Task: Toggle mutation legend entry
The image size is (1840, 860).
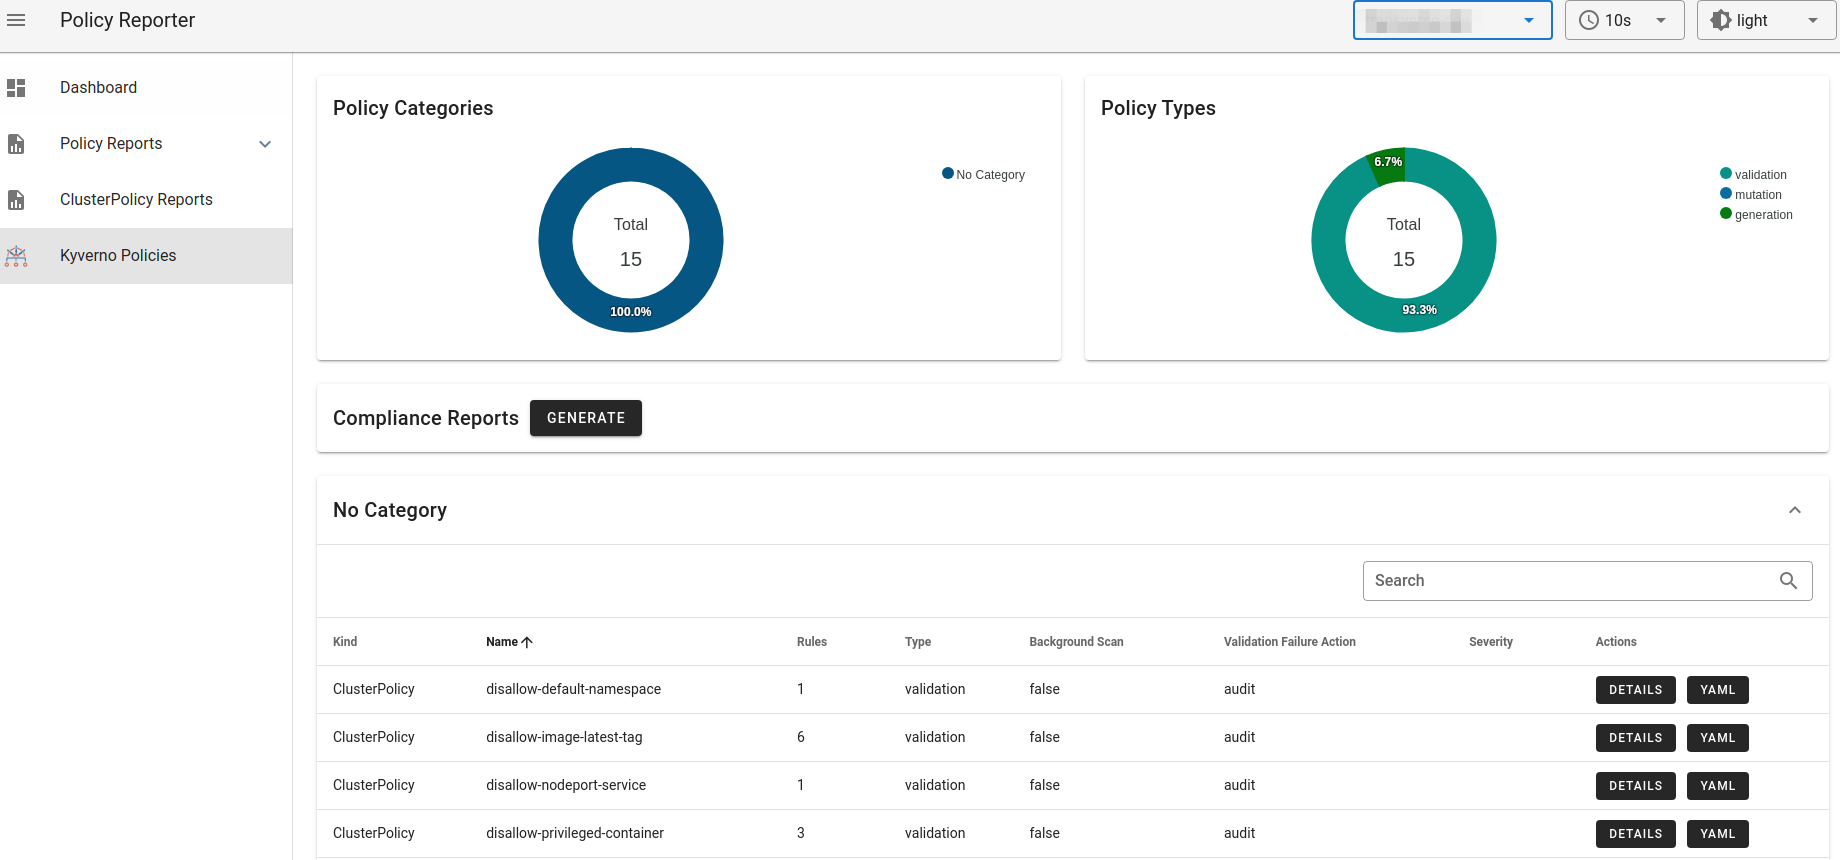Action: click(x=1751, y=194)
